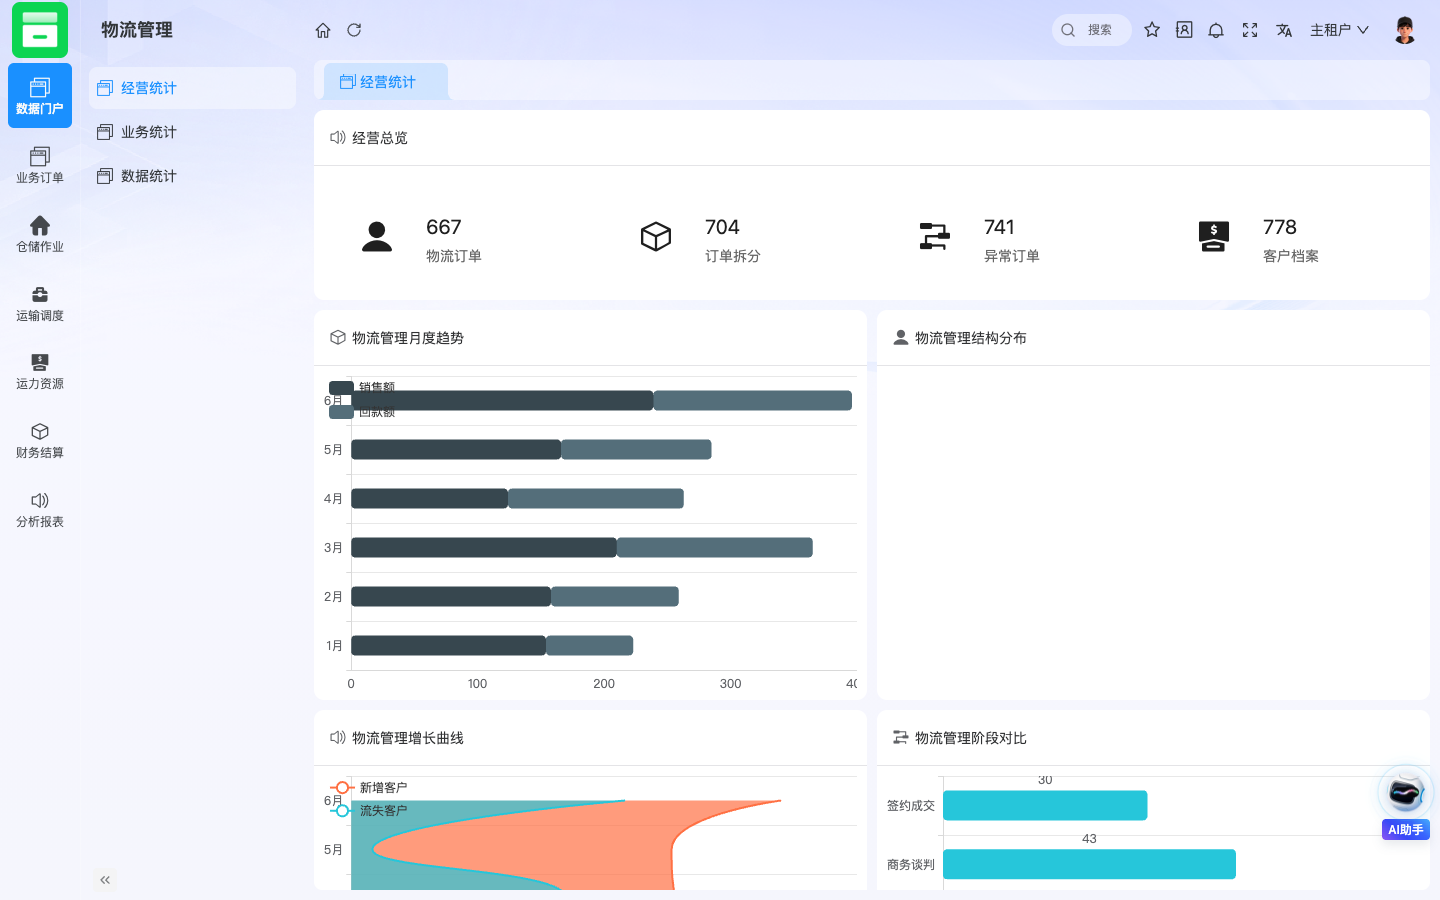Click the speaker icon beside 物流管理增长曲线
Screen dimensions: 1440x900
tap(338, 737)
